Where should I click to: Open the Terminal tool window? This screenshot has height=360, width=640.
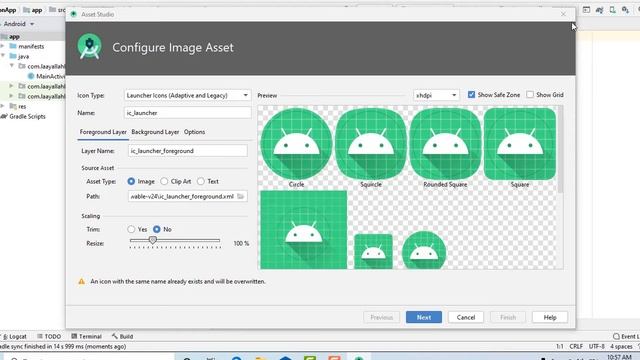[86, 336]
